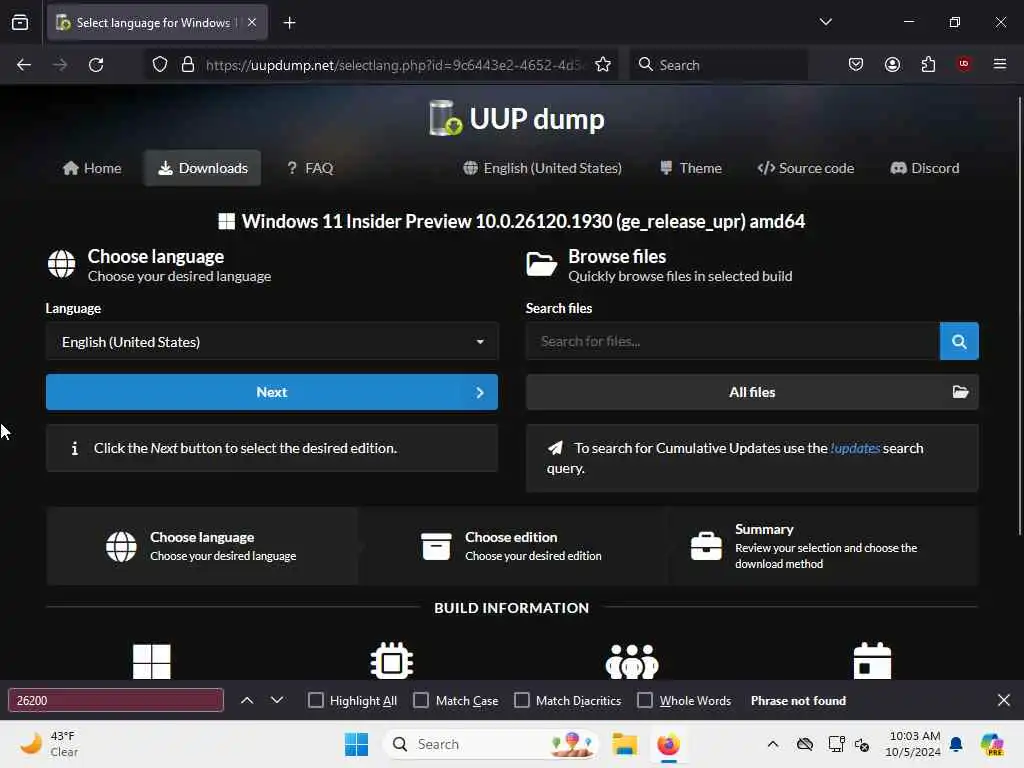Expand the Language dropdown
1024x768 pixels.
tap(272, 342)
